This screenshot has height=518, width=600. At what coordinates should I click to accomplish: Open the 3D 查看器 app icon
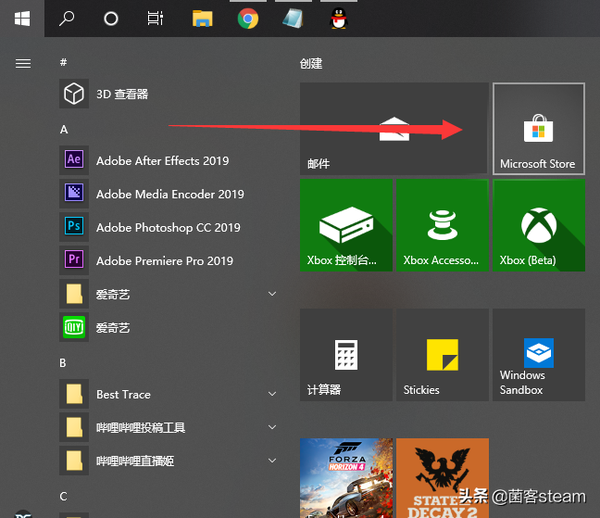click(74, 94)
